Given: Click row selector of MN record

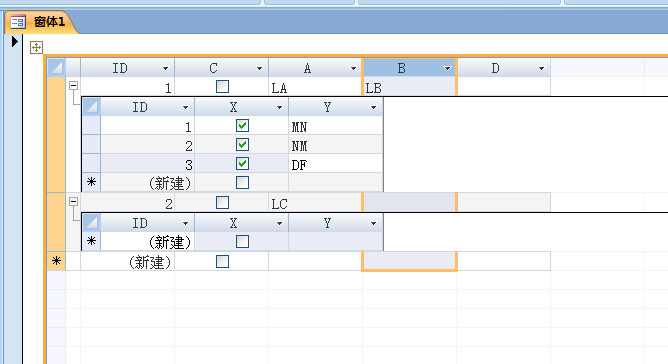Looking at the screenshot, I should [91, 126].
